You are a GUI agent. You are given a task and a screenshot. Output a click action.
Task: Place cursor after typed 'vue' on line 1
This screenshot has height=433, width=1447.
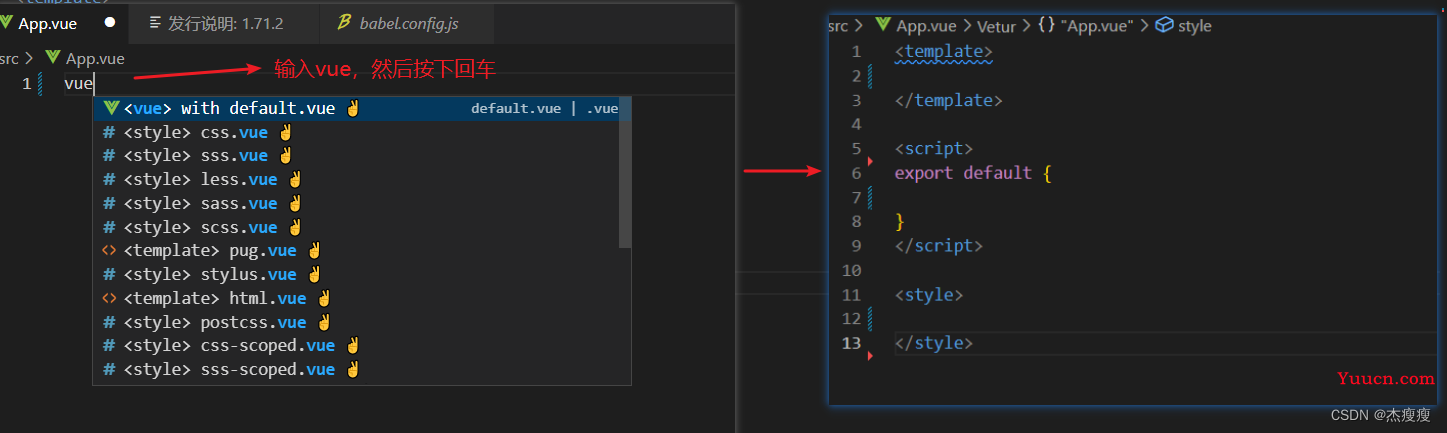(93, 84)
